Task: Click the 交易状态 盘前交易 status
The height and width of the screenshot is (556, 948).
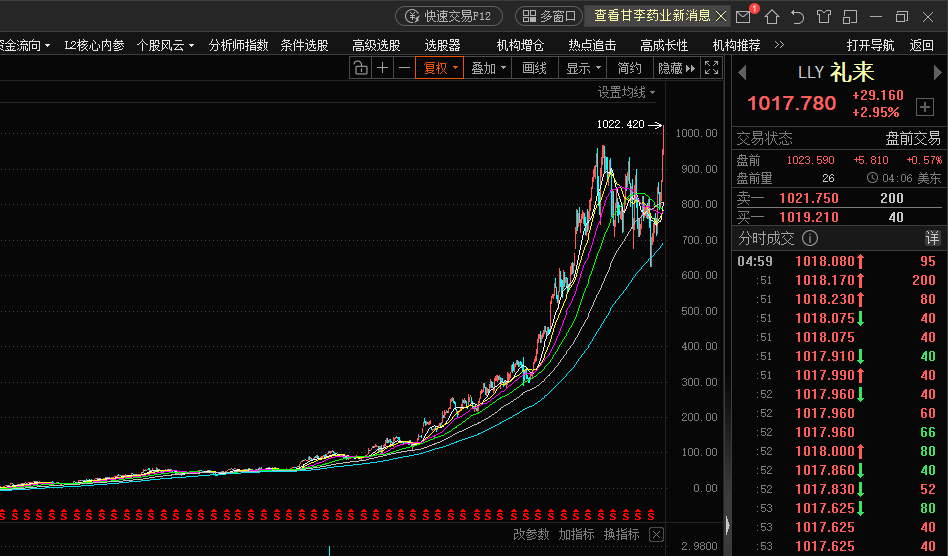Action: (x=839, y=138)
